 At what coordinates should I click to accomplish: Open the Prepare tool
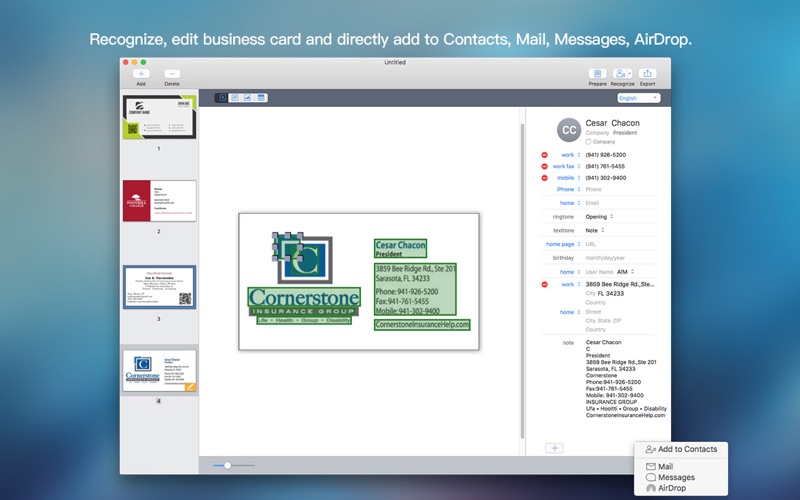[x=597, y=74]
